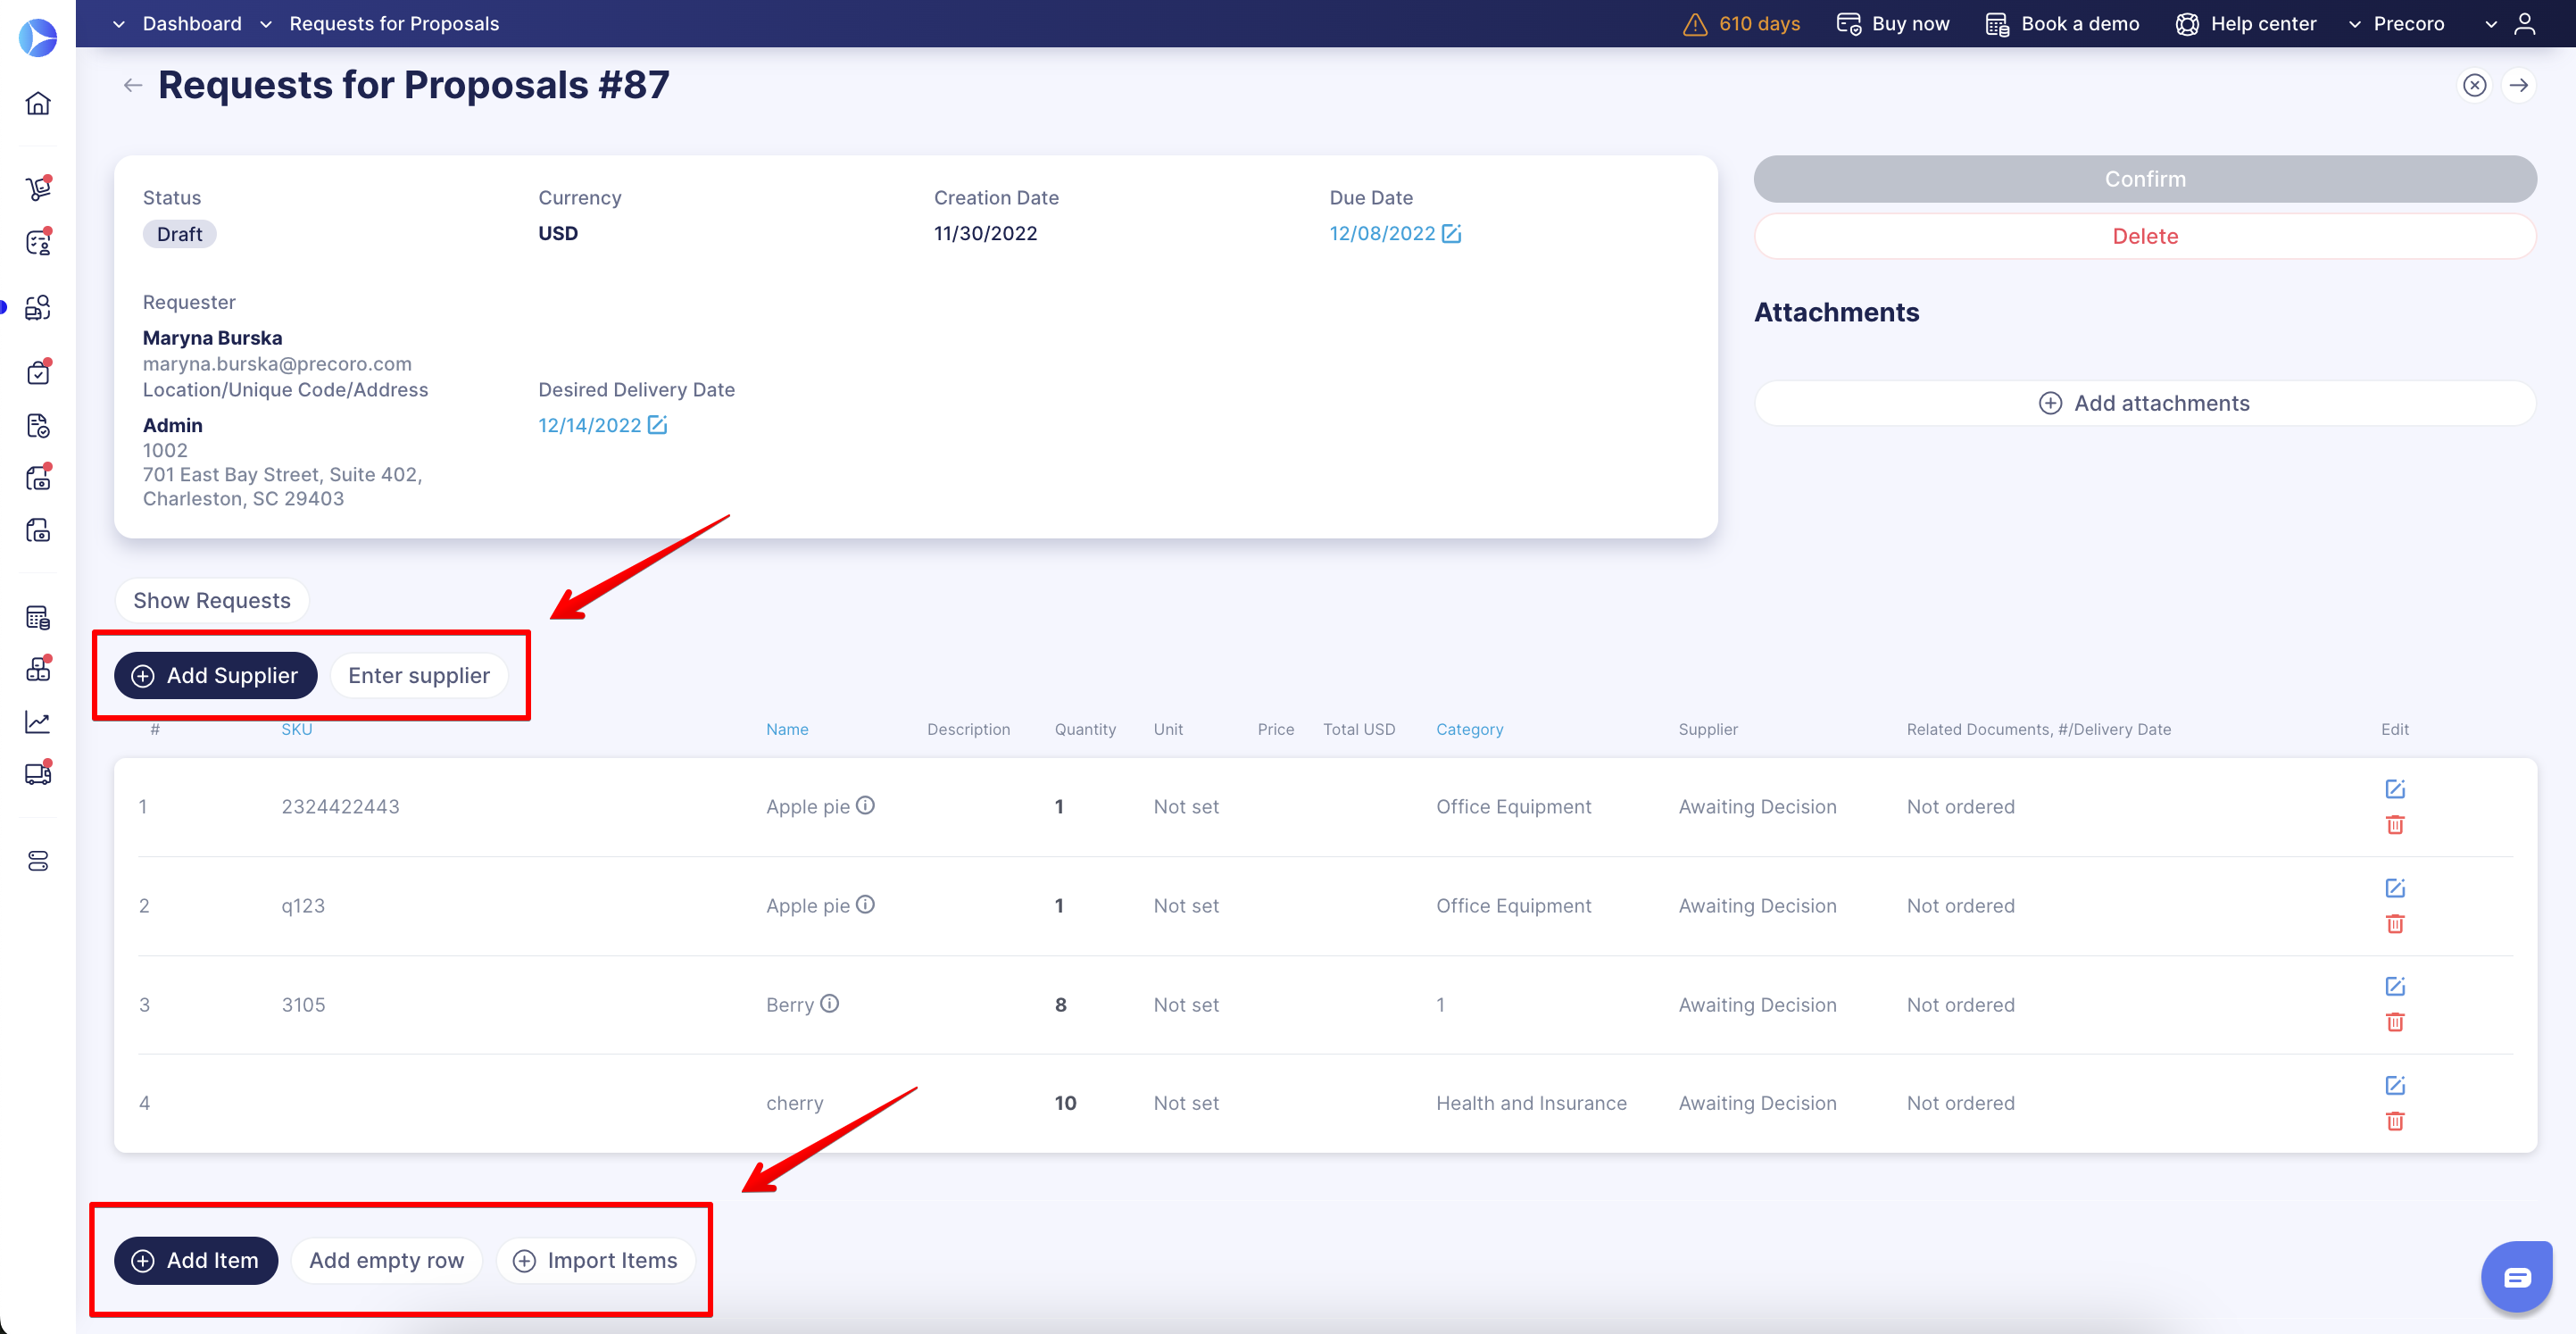
Task: Open the settings icon at the sidebar bottom
Action: (x=38, y=861)
